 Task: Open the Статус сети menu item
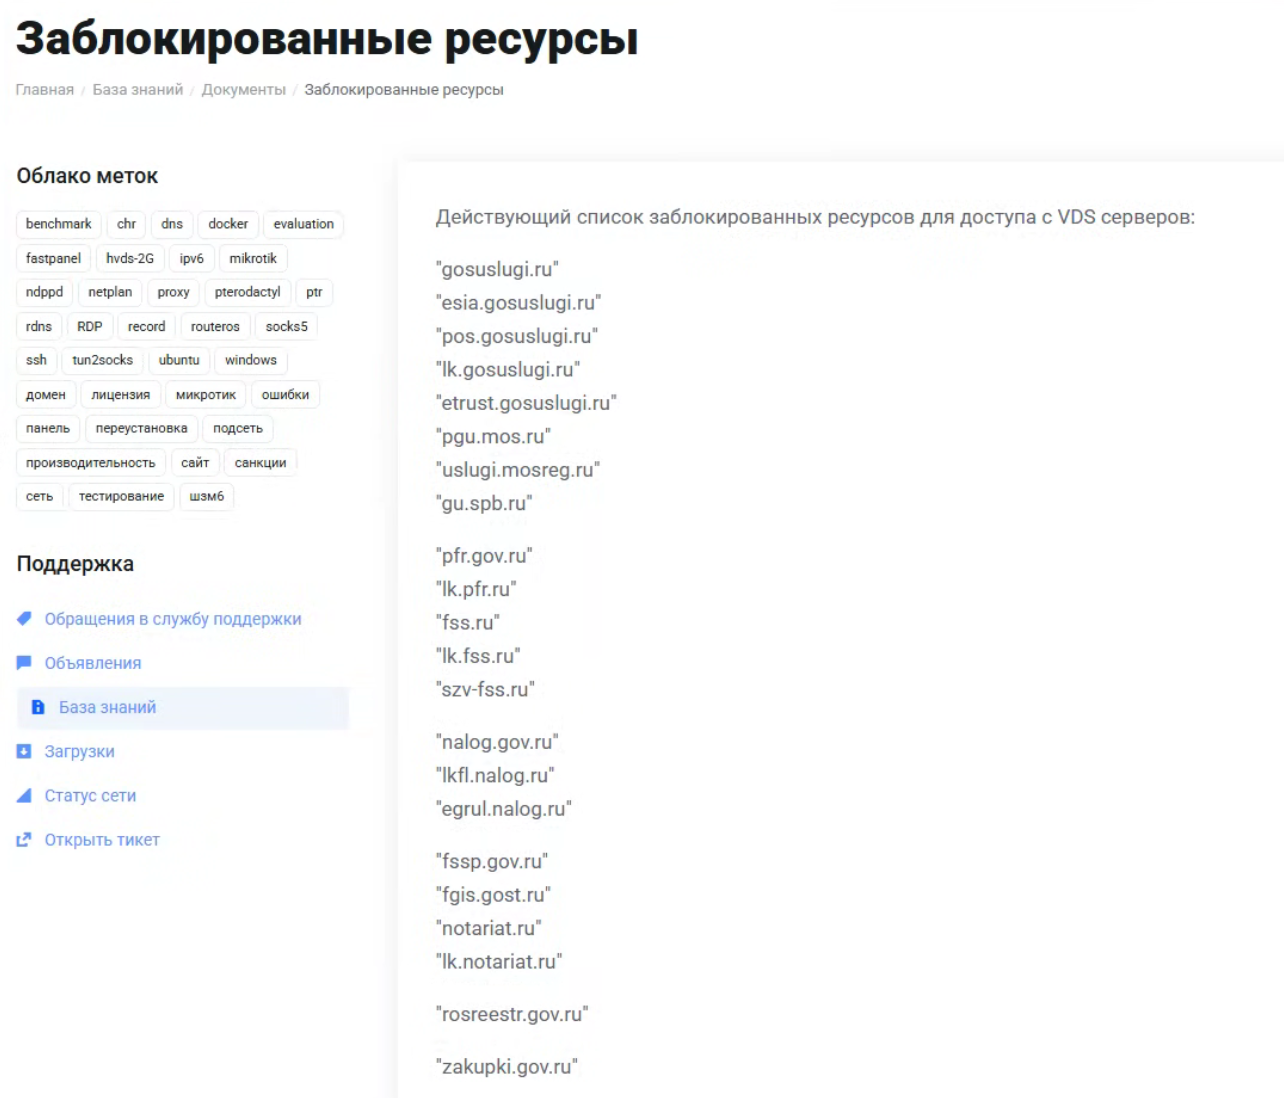click(x=90, y=795)
